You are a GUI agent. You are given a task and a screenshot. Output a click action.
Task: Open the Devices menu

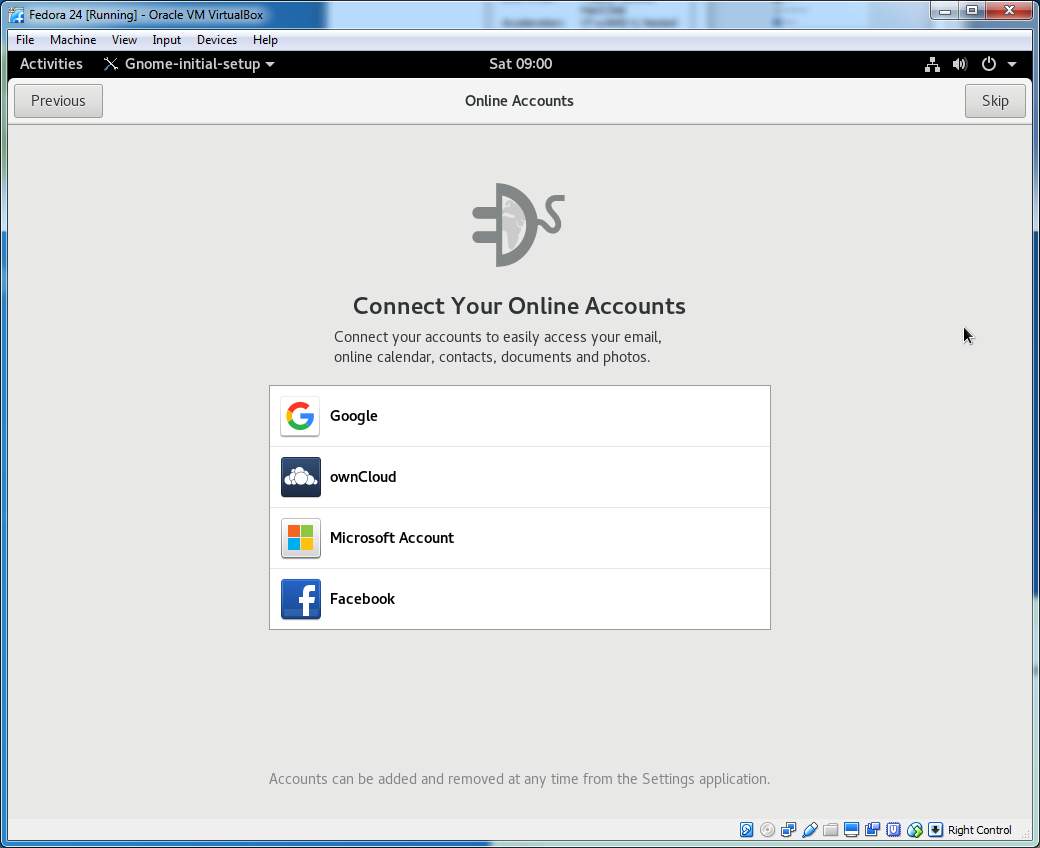(x=217, y=40)
